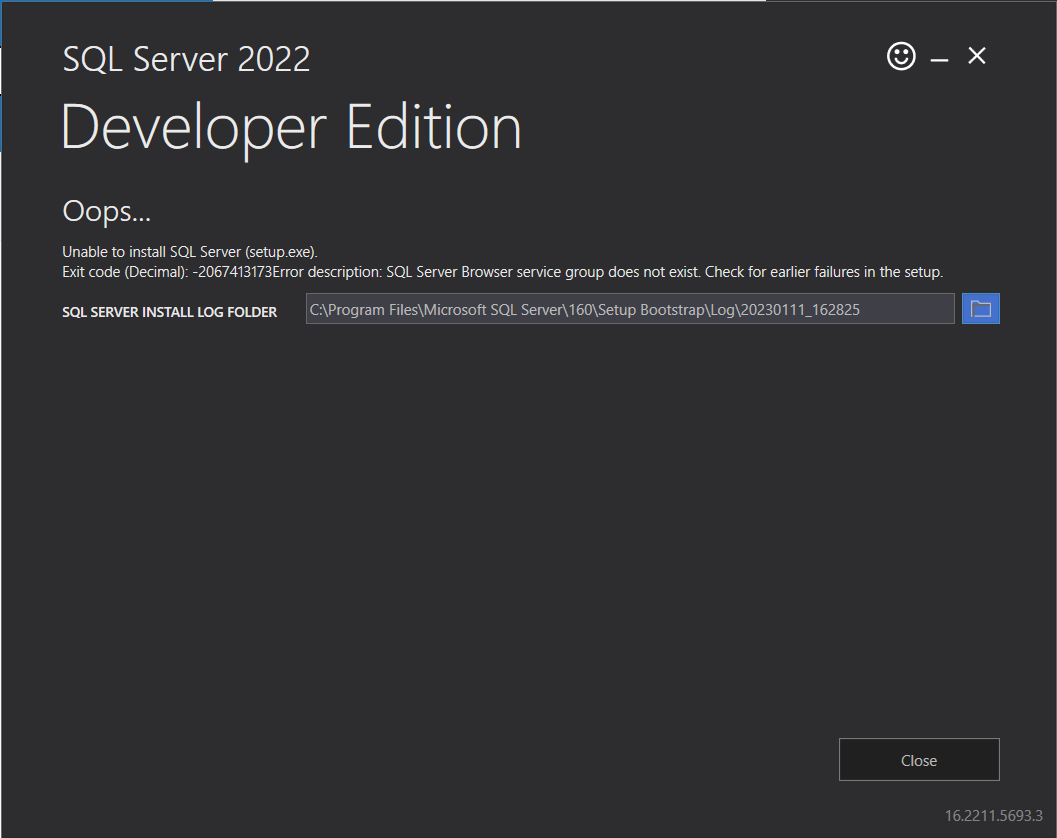
Task: Click the smiley feedback icon
Action: pyautogui.click(x=901, y=56)
